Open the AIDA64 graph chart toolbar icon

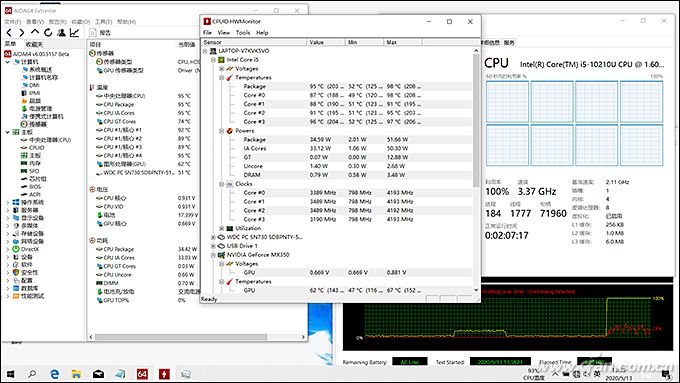(x=75, y=33)
